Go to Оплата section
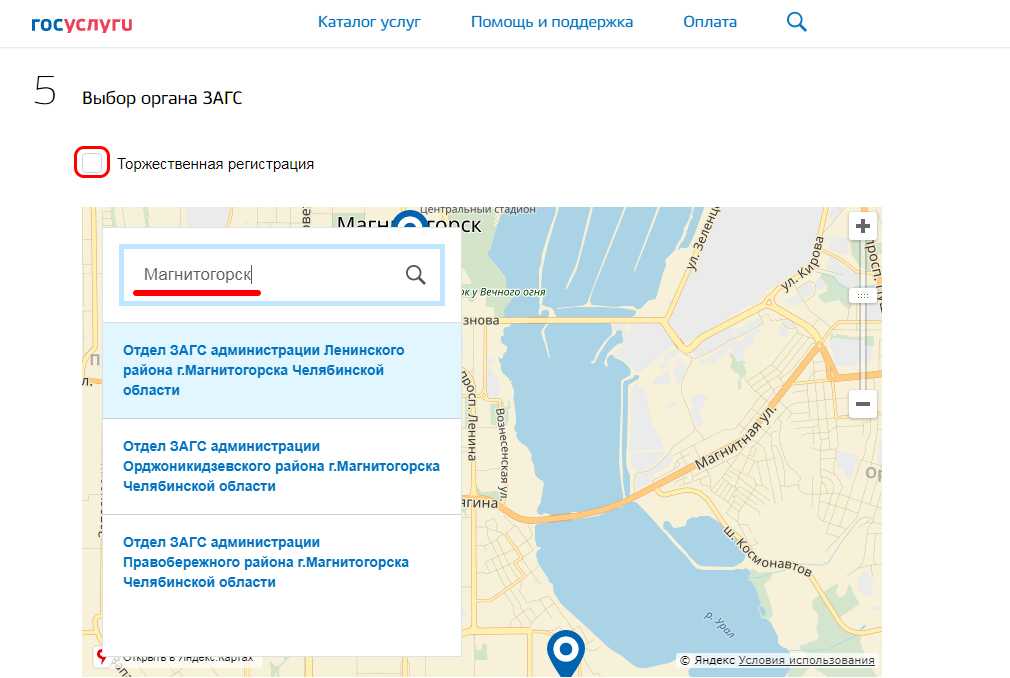 710,22
